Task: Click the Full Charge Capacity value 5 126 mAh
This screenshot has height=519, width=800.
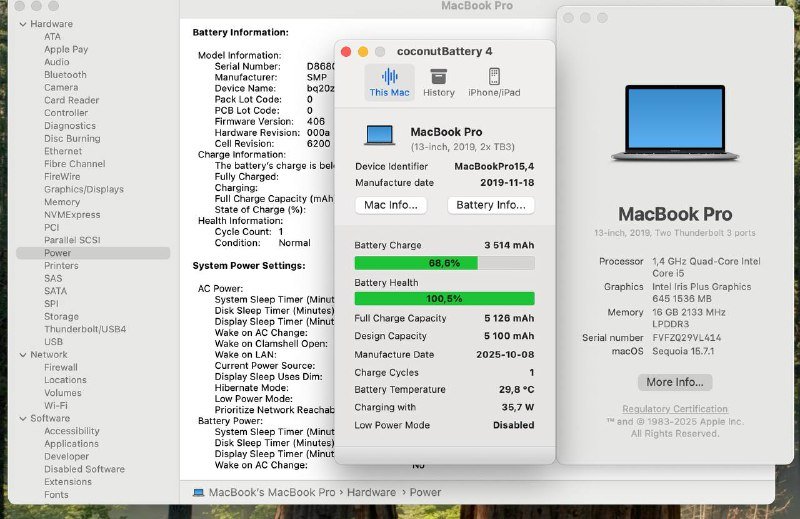Action: tap(509, 318)
